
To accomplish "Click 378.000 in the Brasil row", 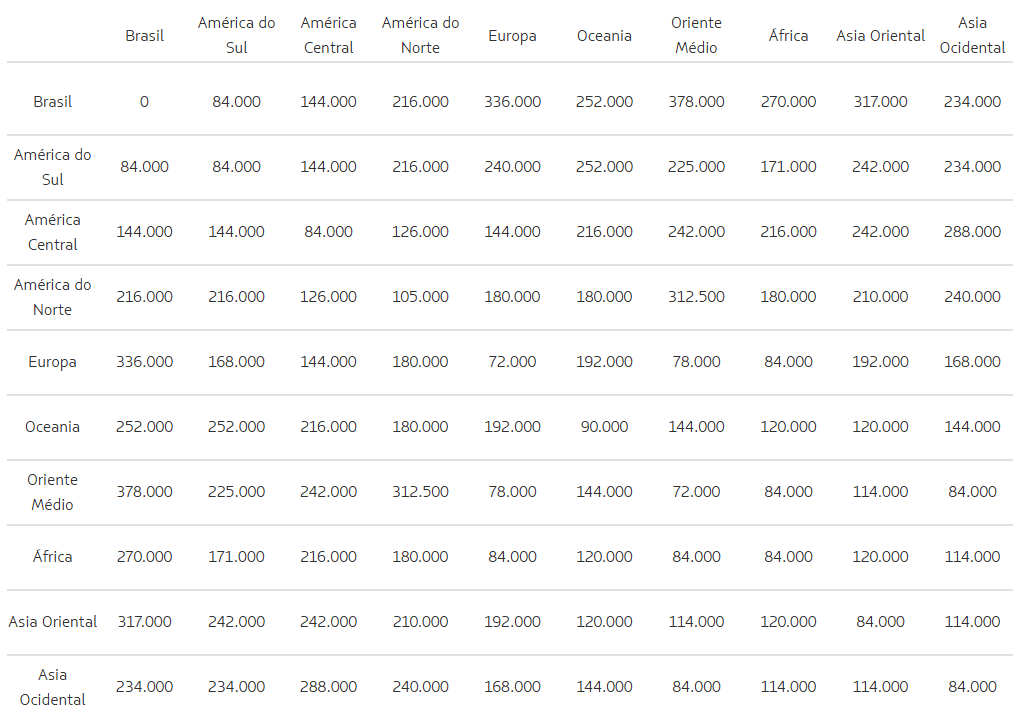I will 696,102.
